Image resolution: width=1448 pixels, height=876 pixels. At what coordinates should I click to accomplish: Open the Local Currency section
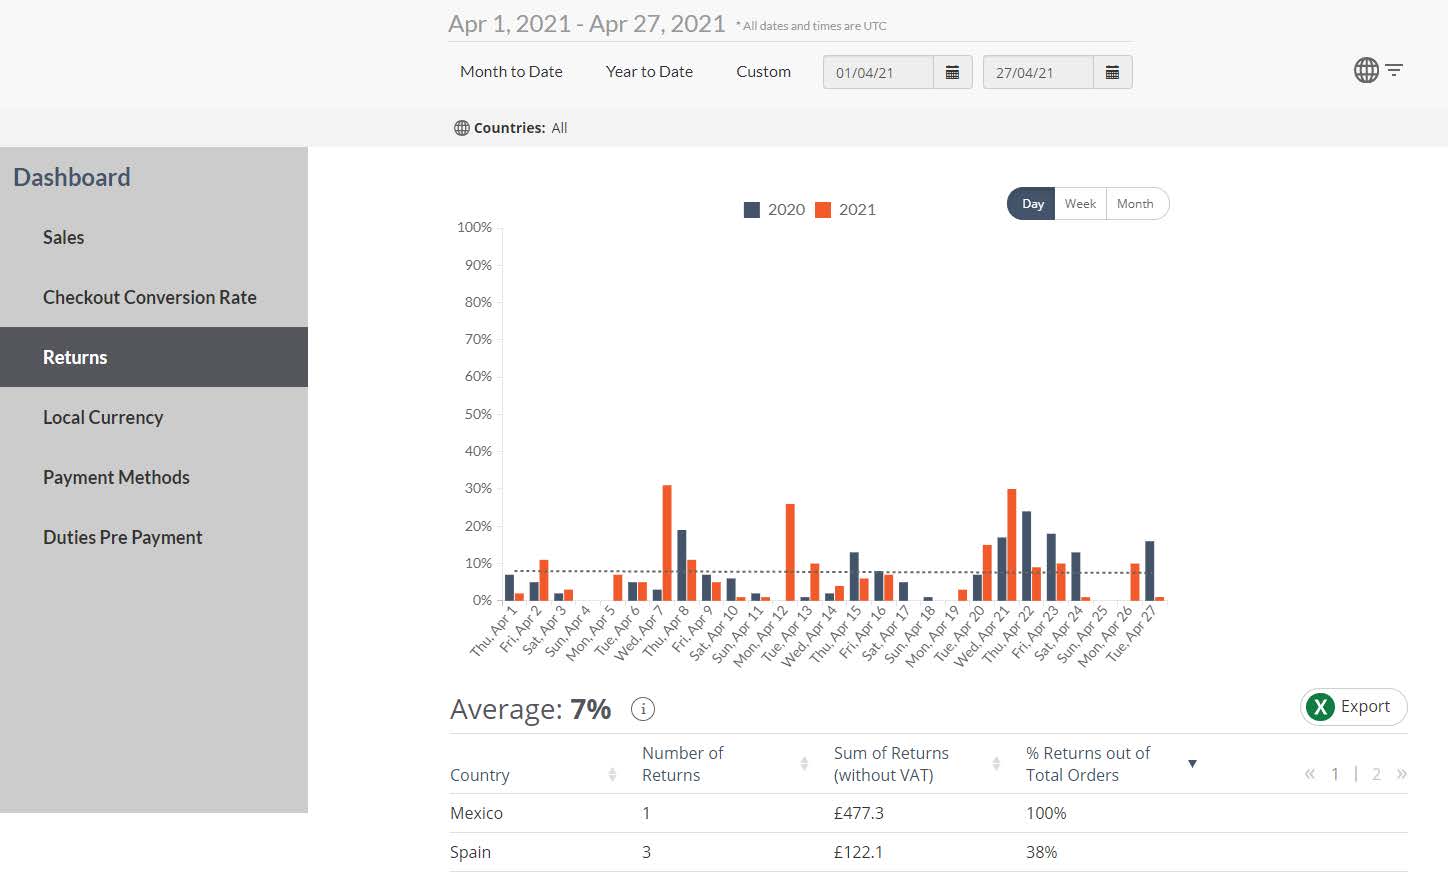point(154,417)
